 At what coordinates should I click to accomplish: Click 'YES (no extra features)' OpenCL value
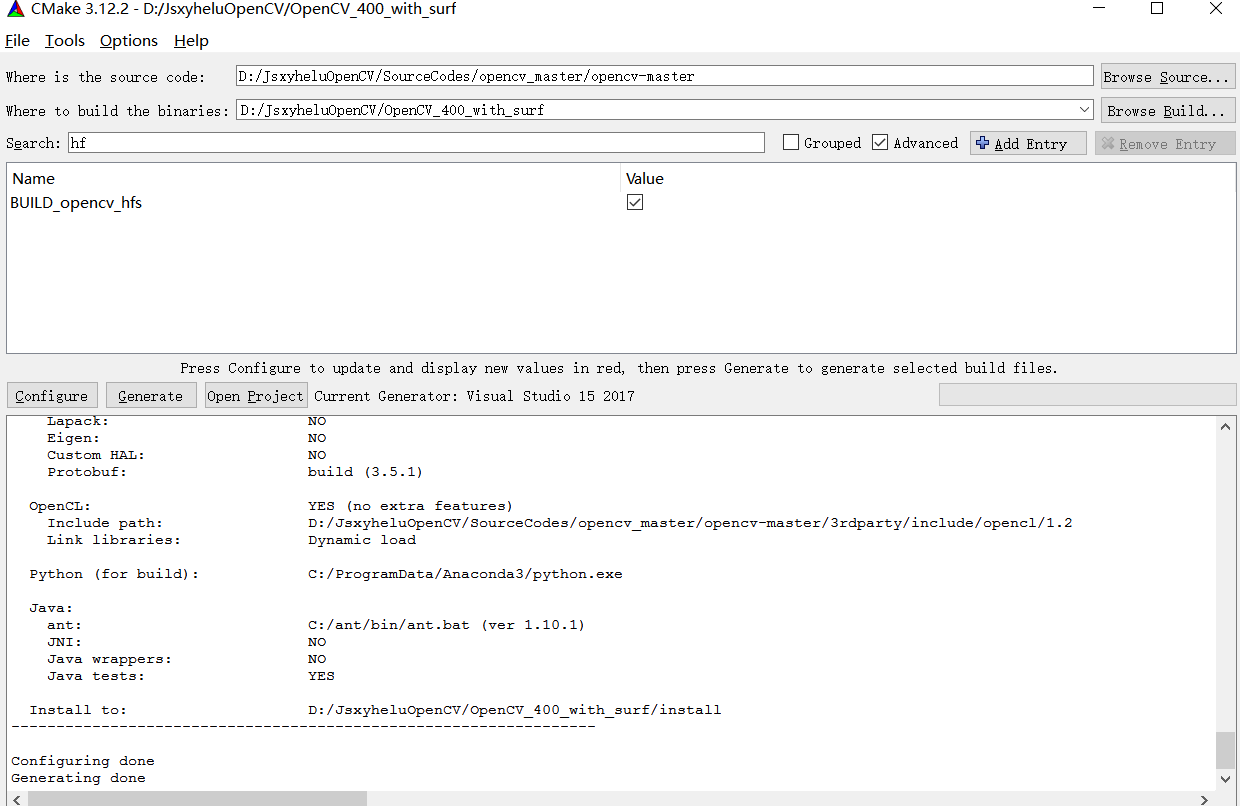(x=410, y=506)
